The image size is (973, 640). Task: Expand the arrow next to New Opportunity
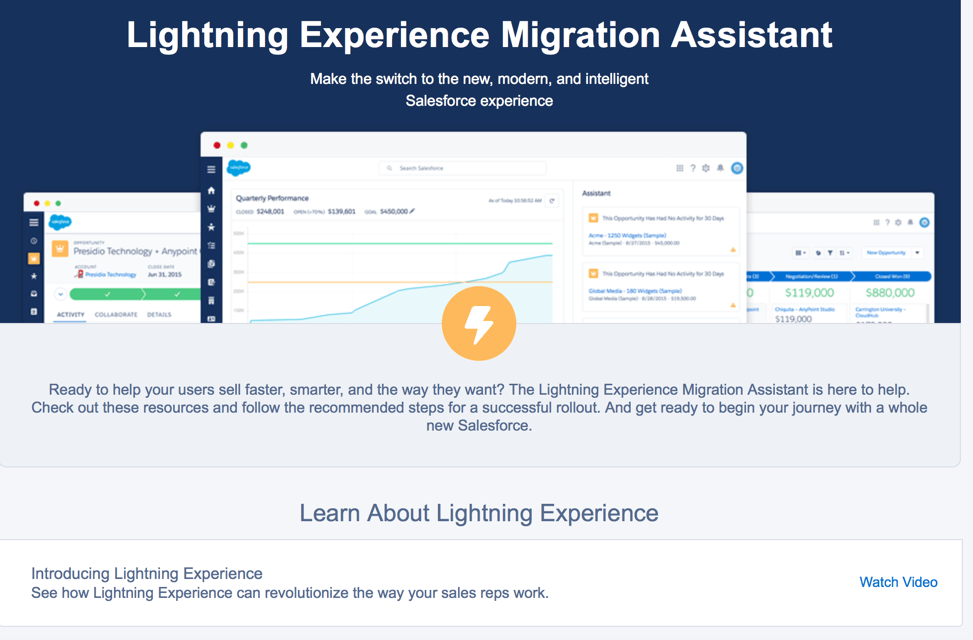pyautogui.click(x=916, y=254)
